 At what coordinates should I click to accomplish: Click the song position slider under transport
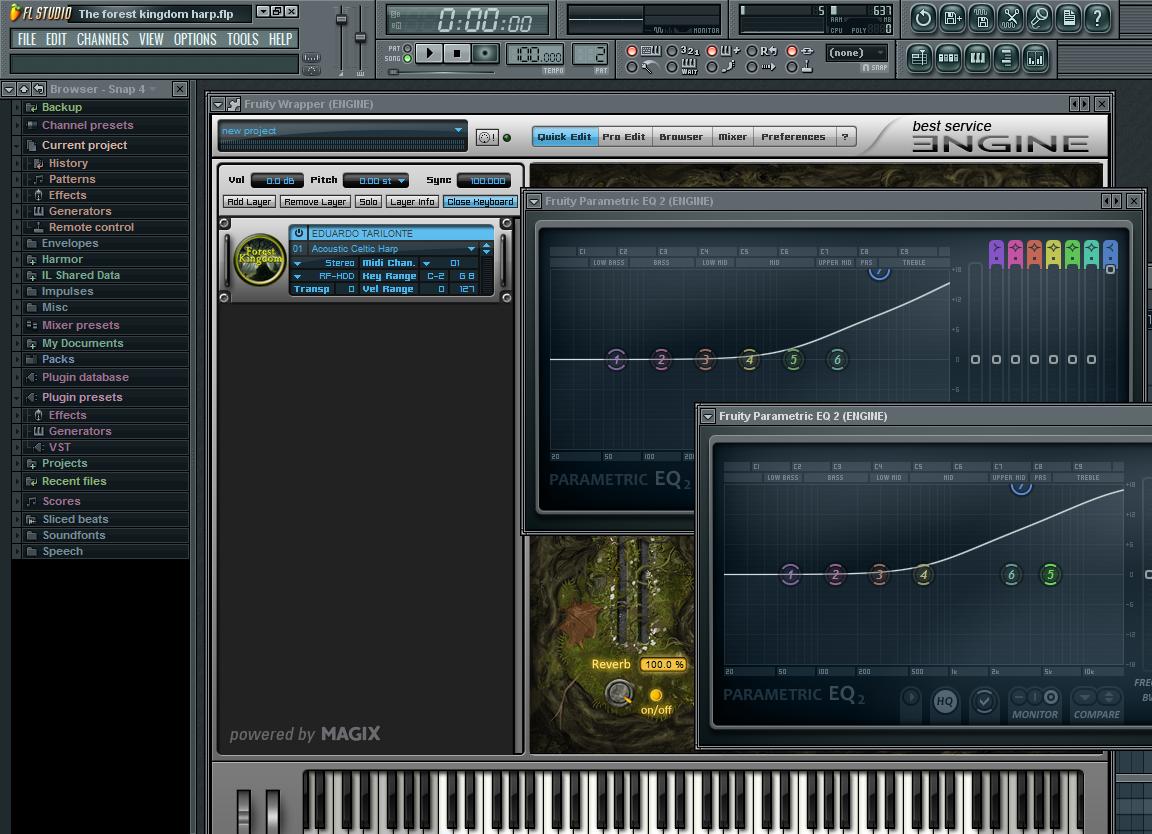(443, 72)
